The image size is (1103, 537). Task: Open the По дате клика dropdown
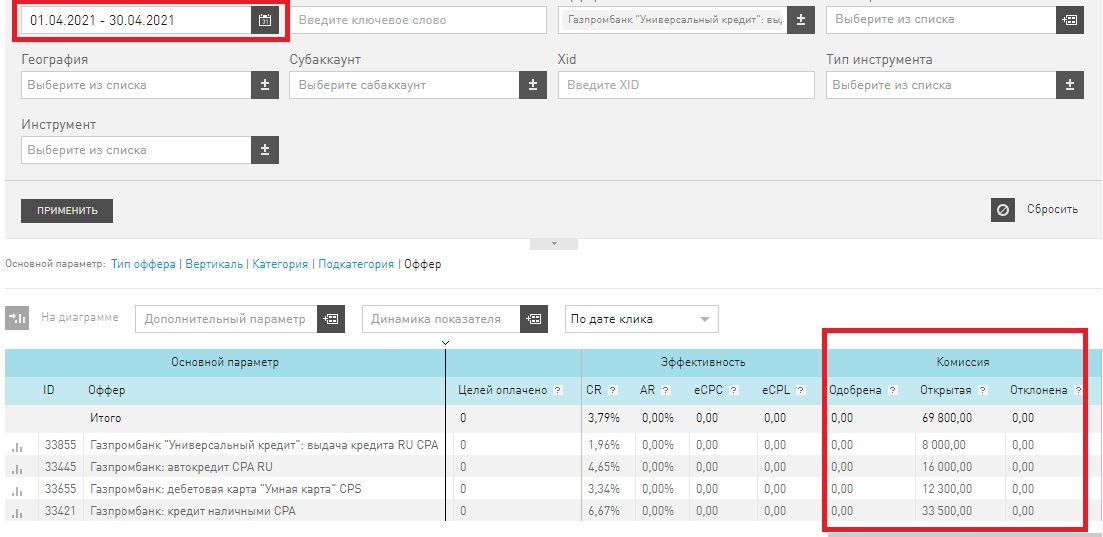pos(642,319)
